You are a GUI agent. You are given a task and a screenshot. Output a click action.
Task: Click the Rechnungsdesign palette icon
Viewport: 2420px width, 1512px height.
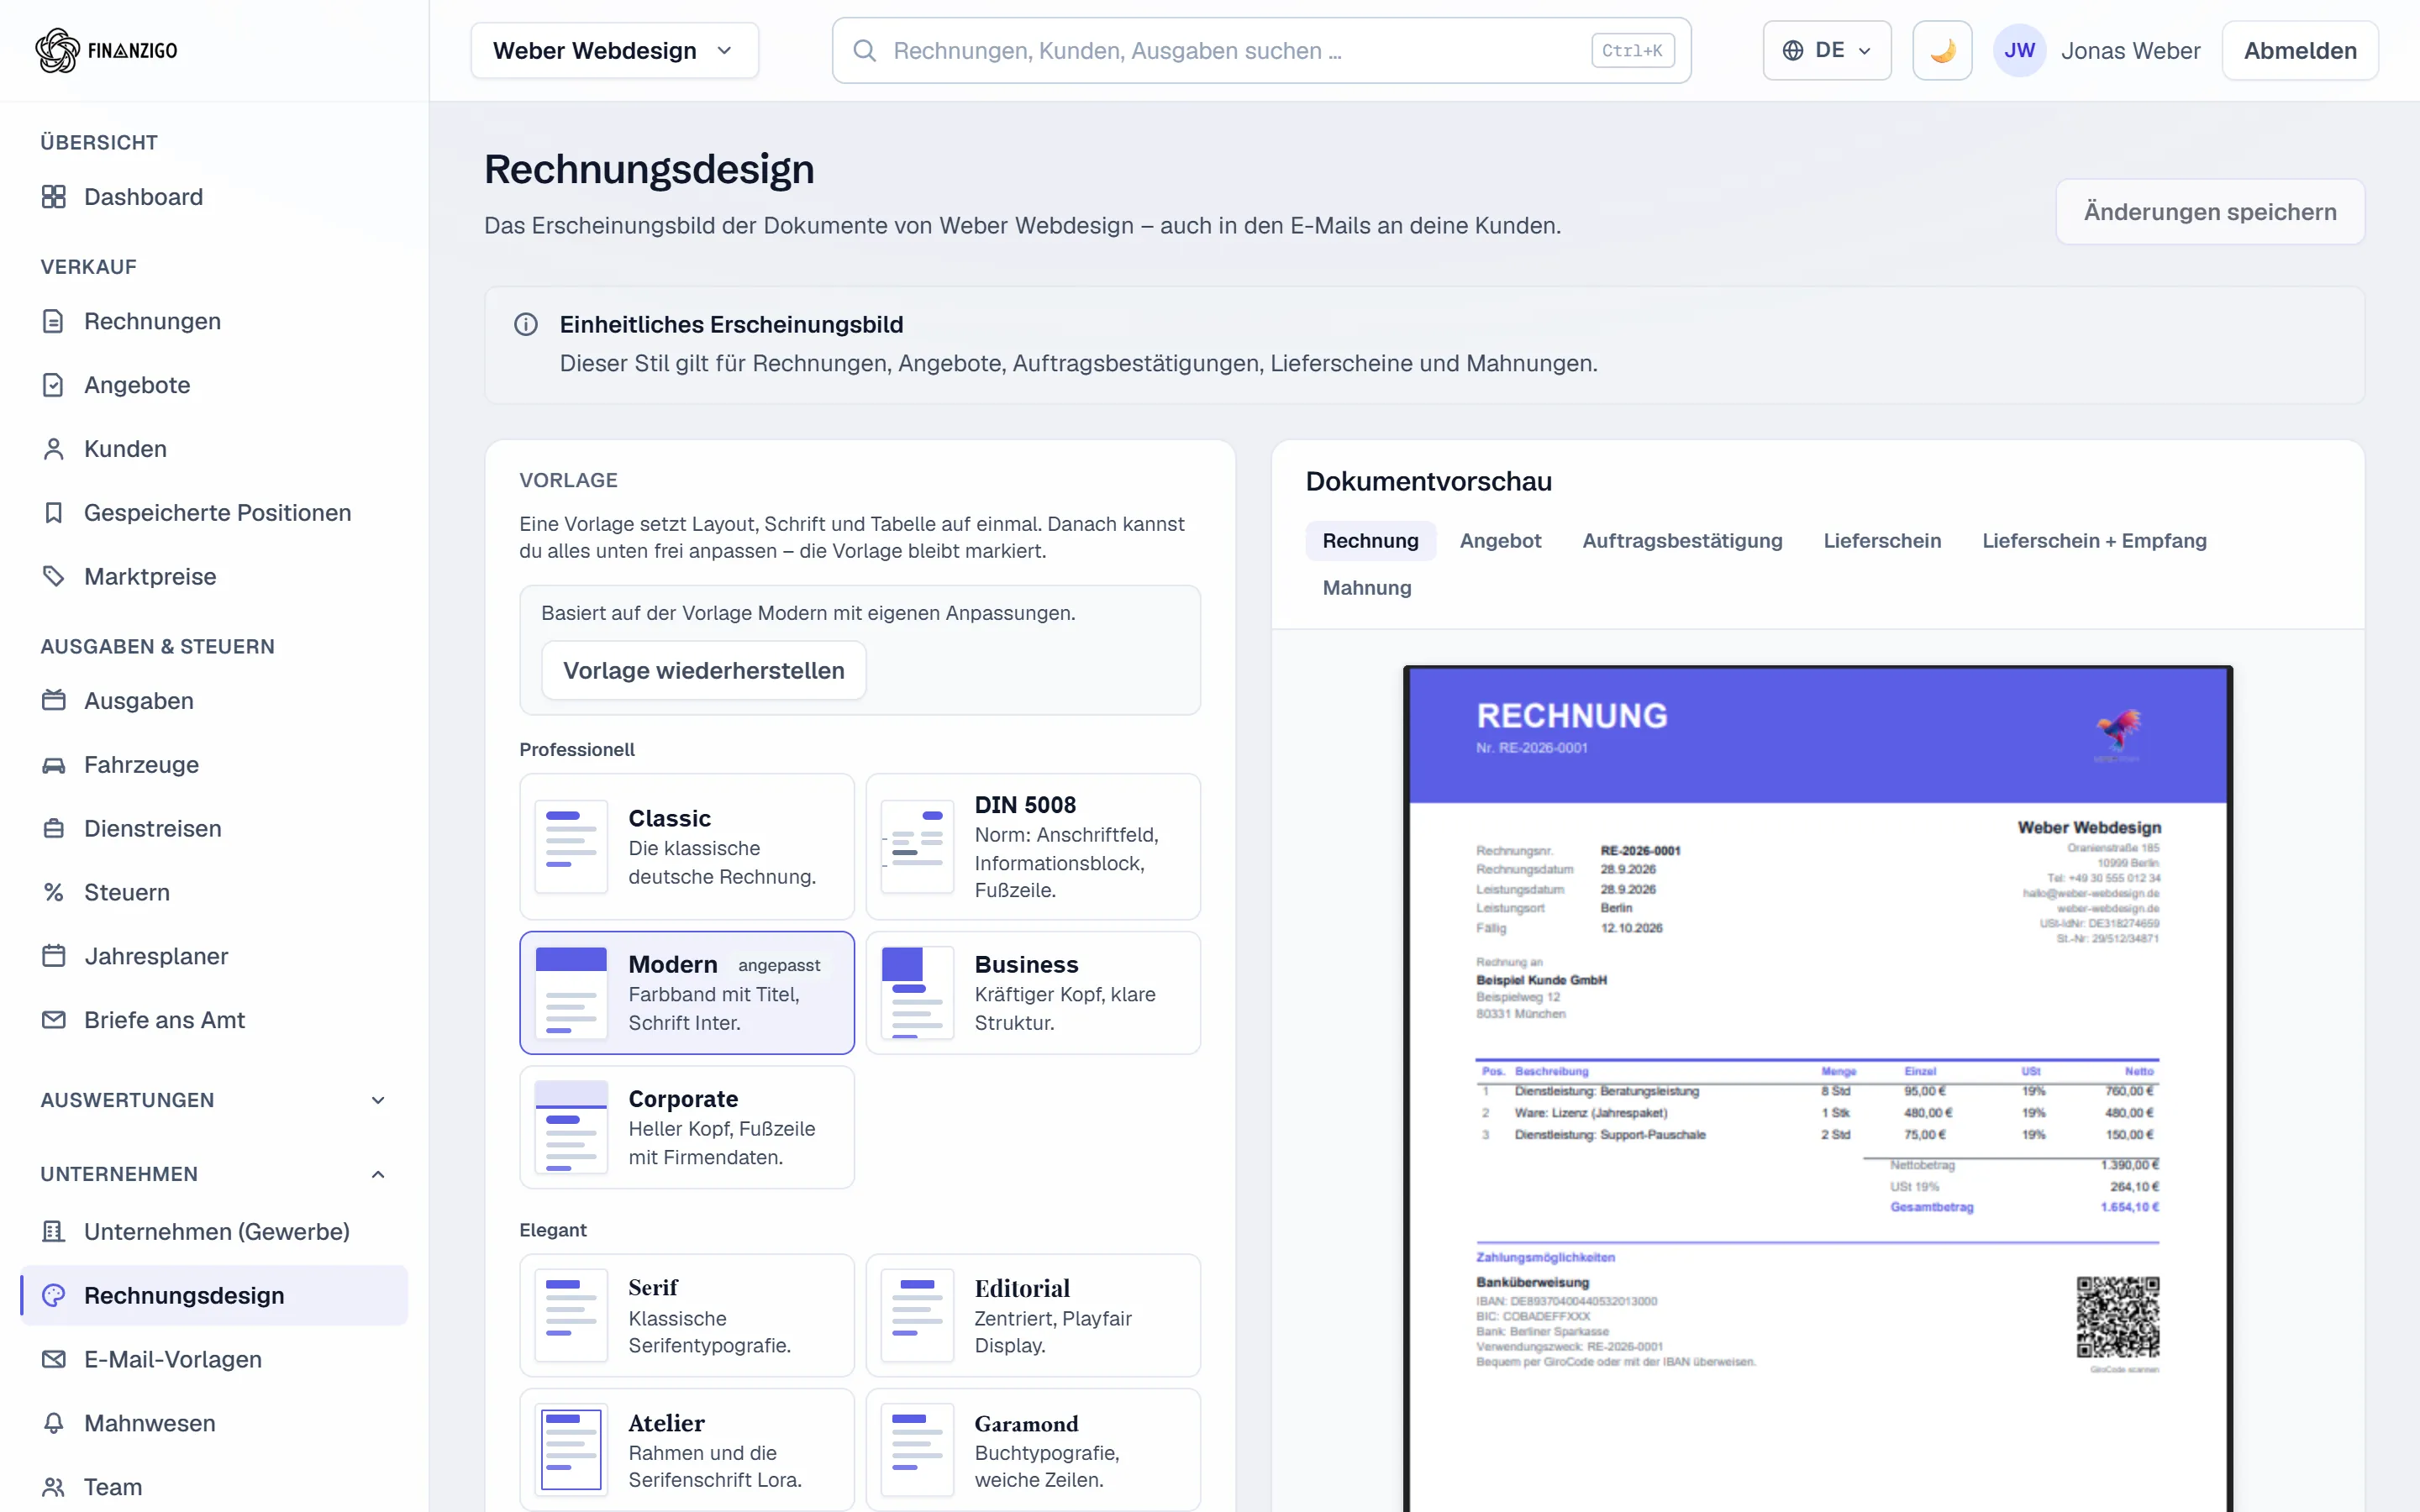click(54, 1296)
